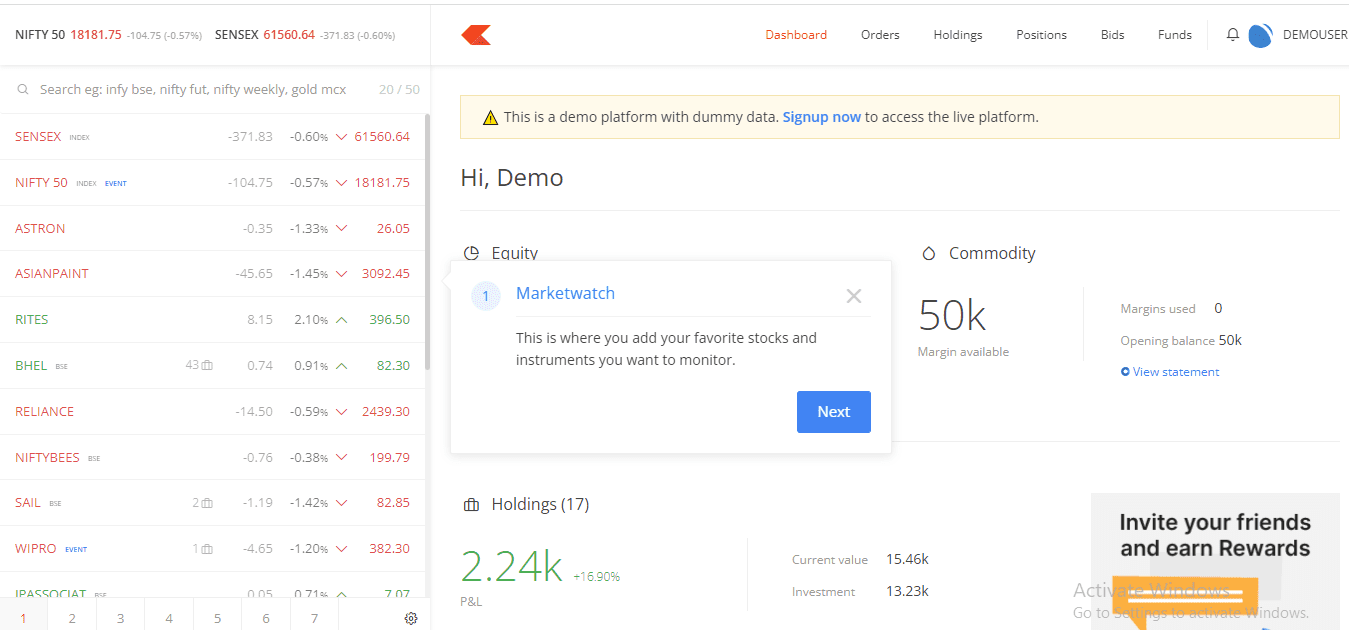Open the notifications bell icon

(x=1233, y=35)
